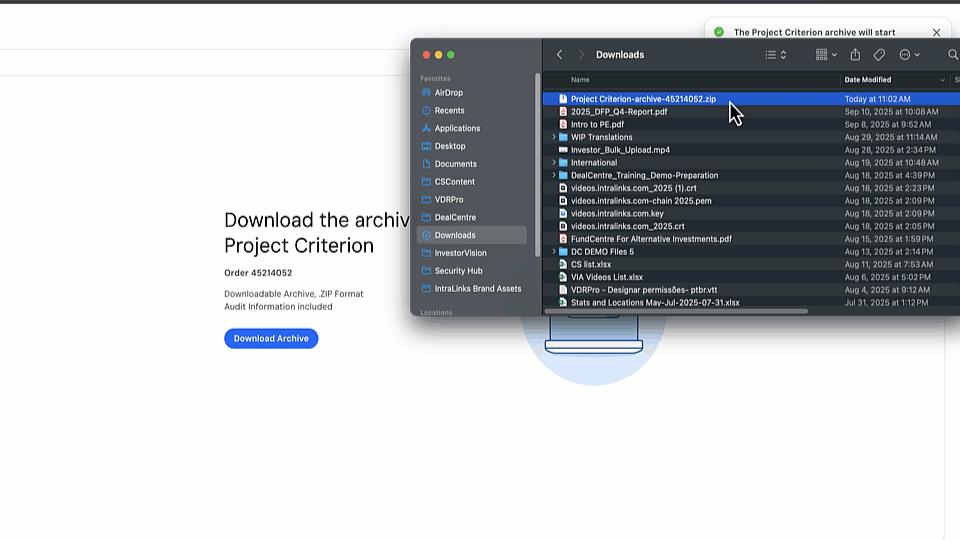The height and width of the screenshot is (540, 960).
Task: Select the International folder row
Action: click(x=751, y=162)
